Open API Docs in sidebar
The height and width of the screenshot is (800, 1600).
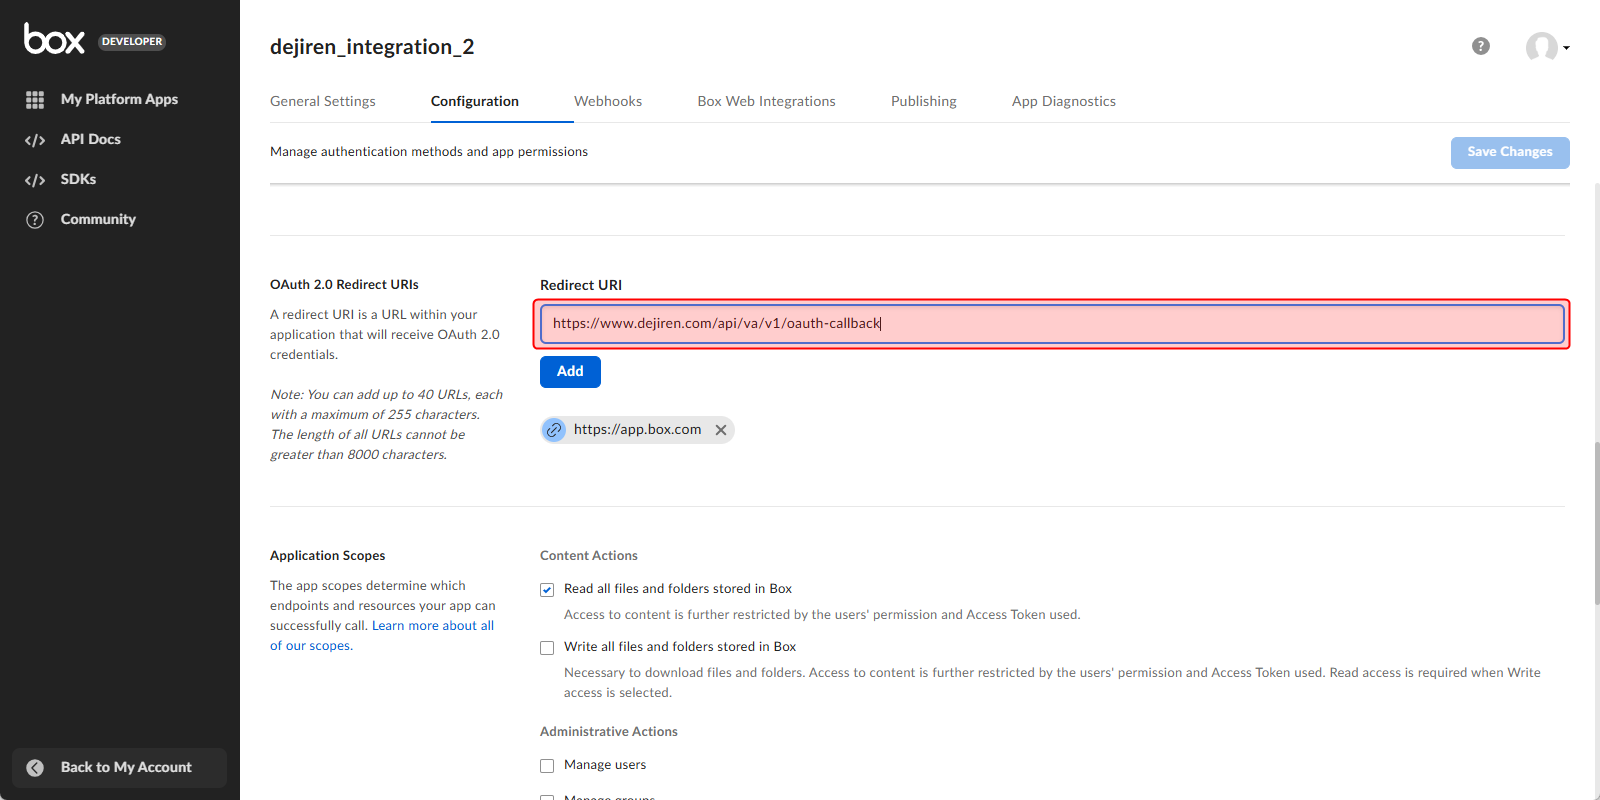[x=91, y=139]
